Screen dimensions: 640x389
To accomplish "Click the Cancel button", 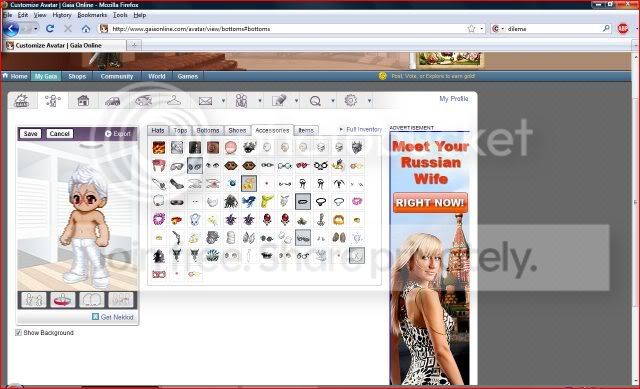I will (60, 133).
